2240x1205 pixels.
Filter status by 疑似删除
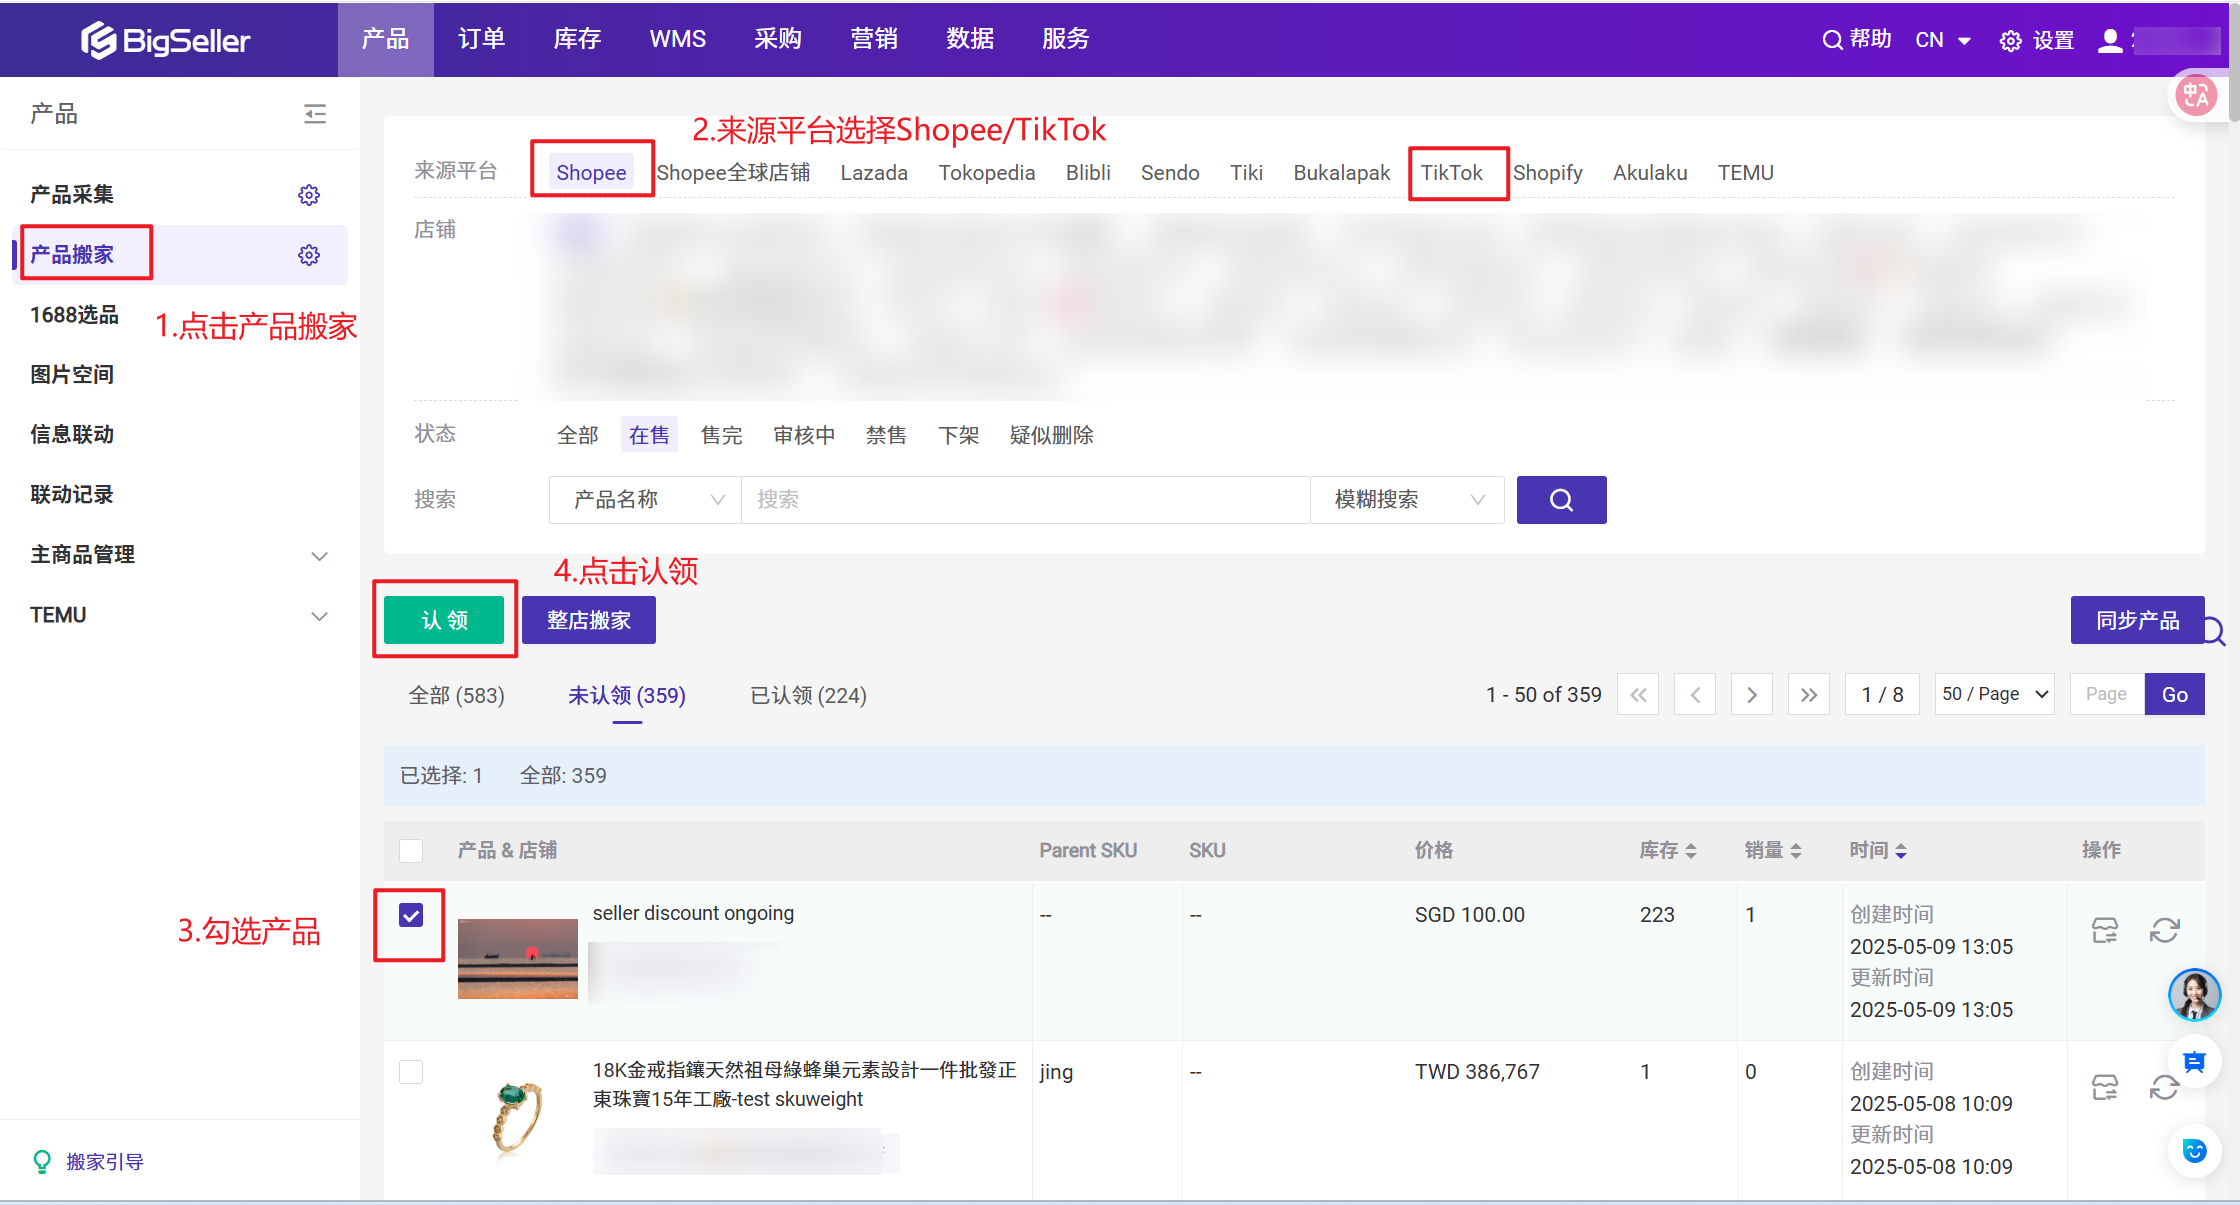point(1051,435)
